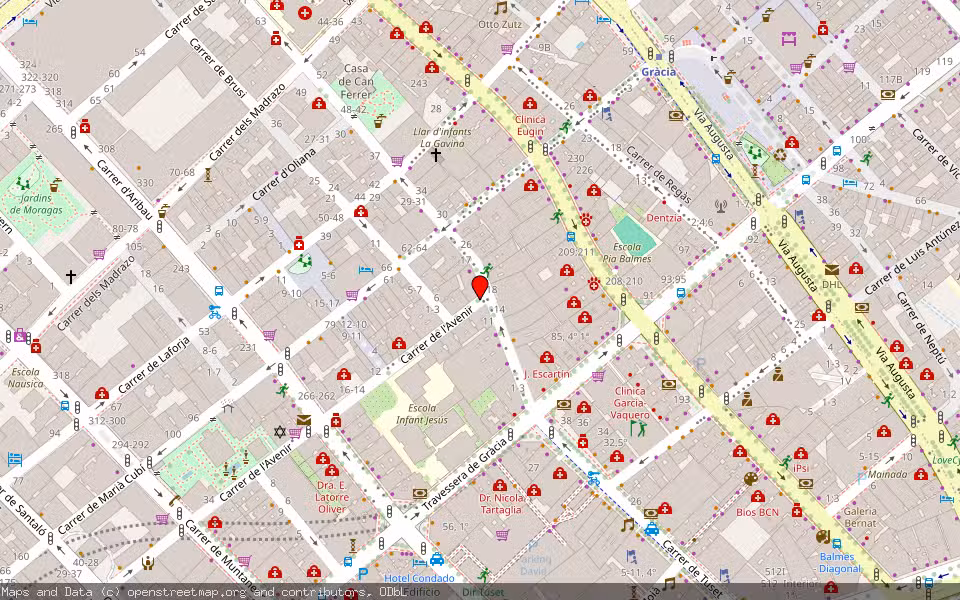Screen dimensions: 960x600
Task: Click the paw veterinary icon above Dentzia
Action: click(x=586, y=220)
